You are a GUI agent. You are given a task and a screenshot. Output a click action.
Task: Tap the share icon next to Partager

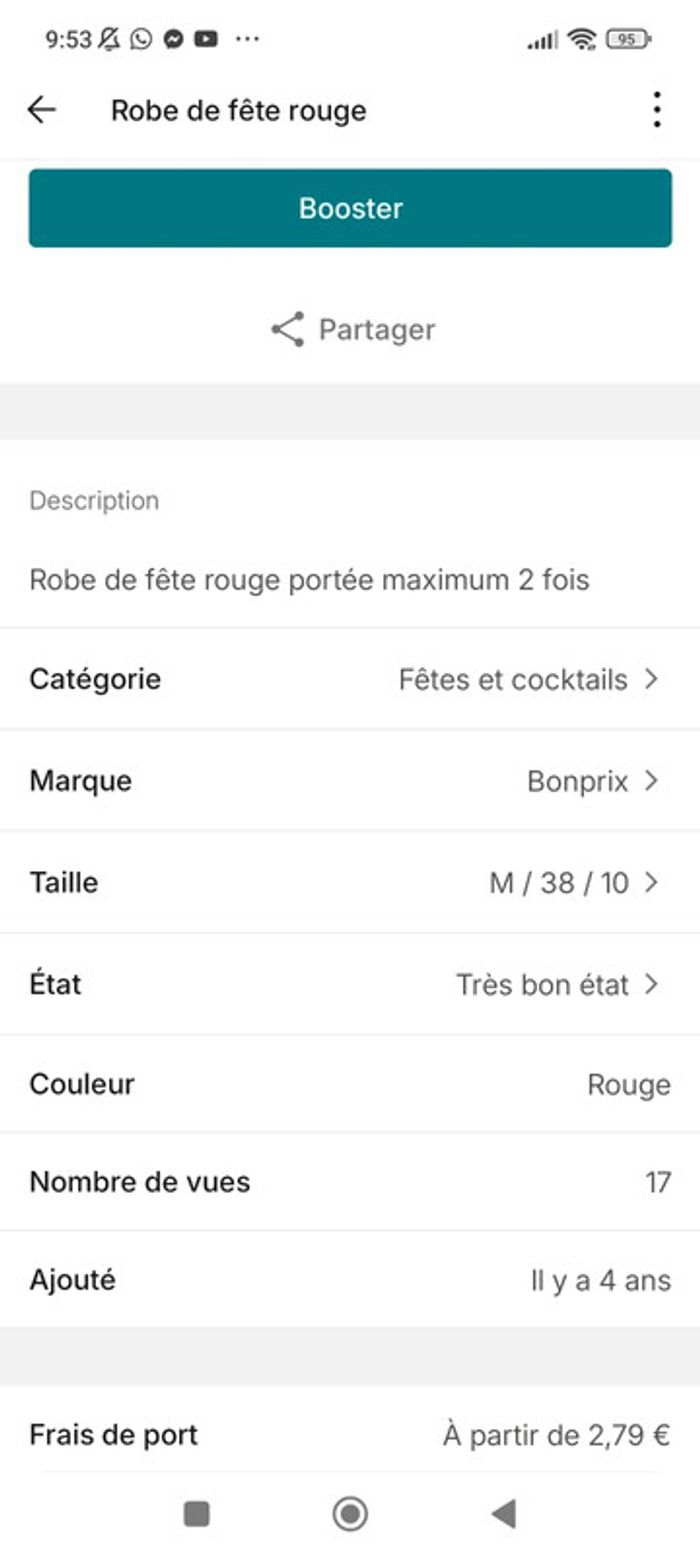click(x=288, y=330)
